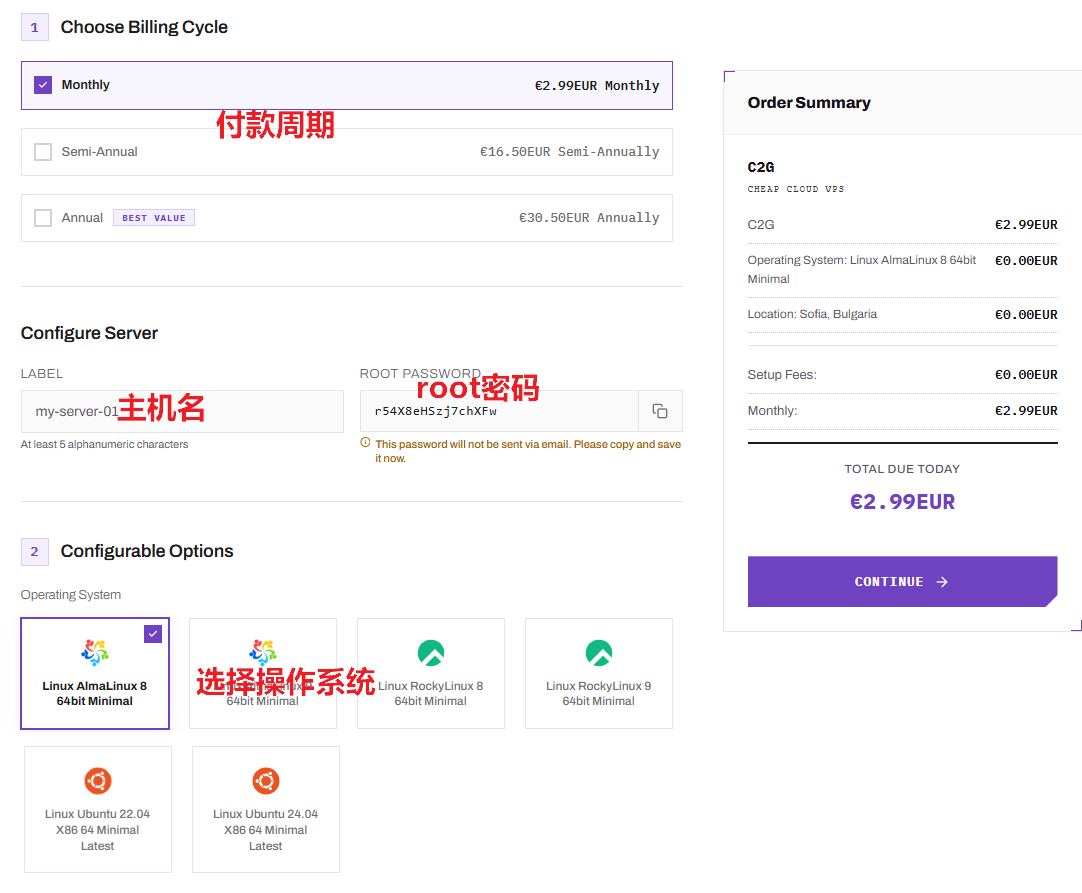Click the €16.50EUR Semi-Annually price
Screen dimensions: 1082x893
coord(570,152)
